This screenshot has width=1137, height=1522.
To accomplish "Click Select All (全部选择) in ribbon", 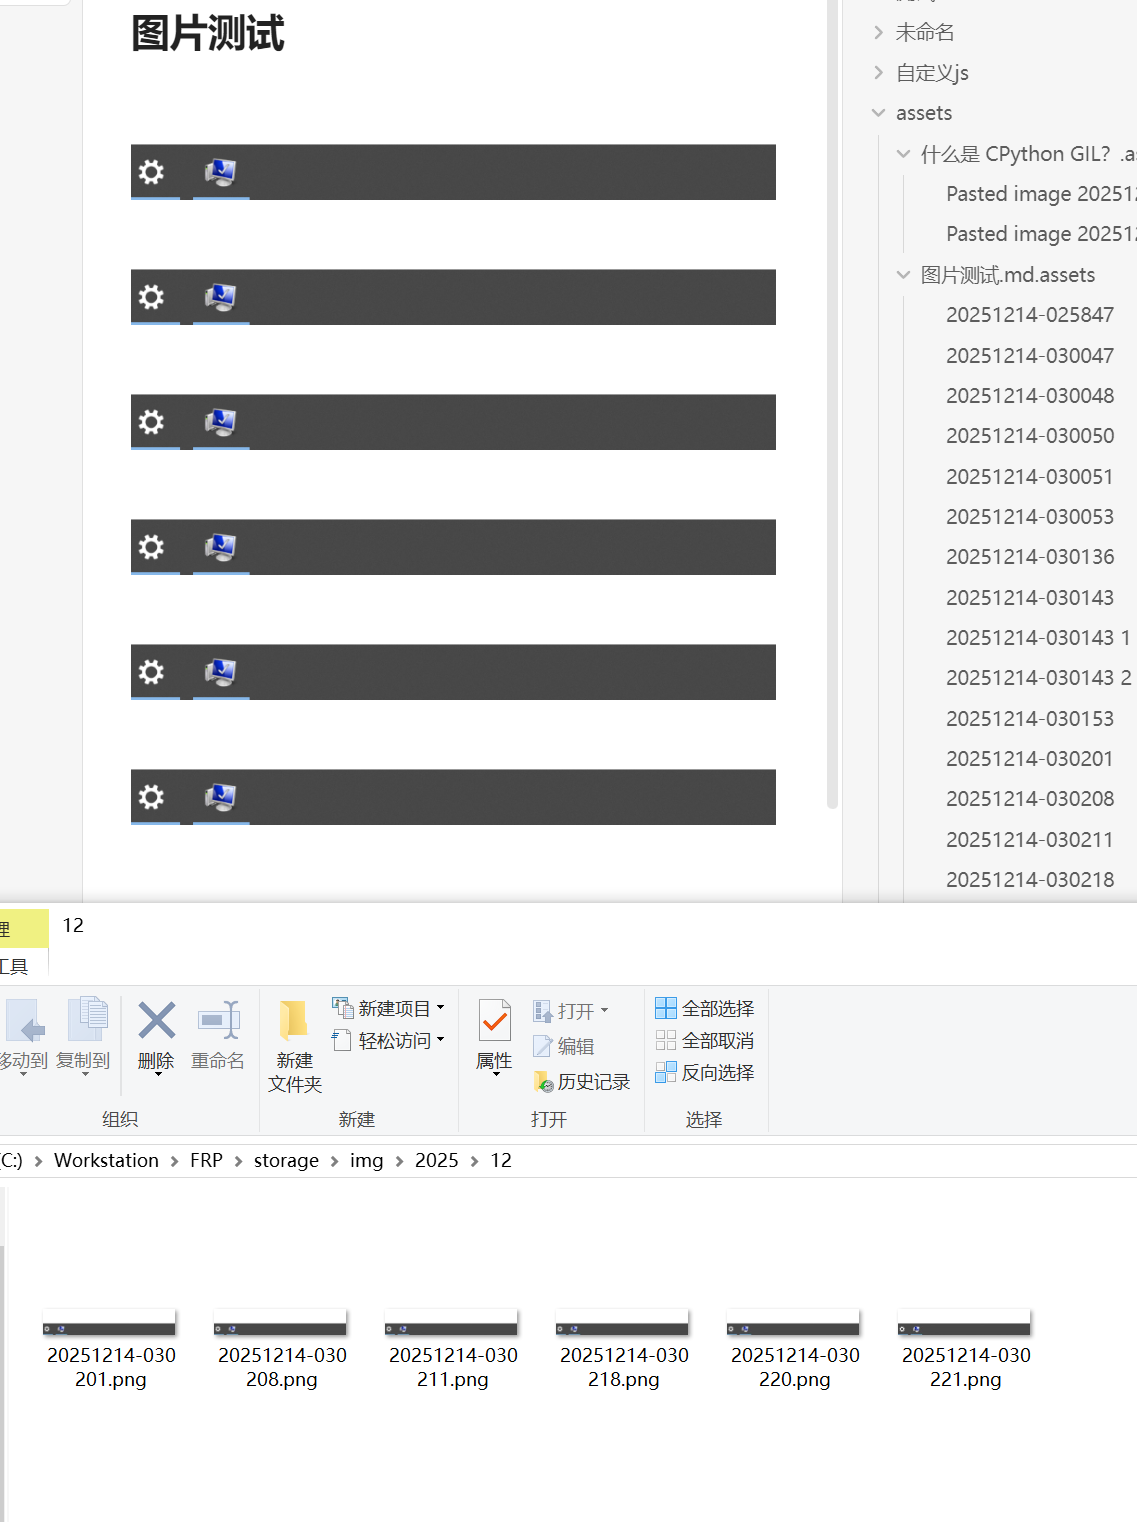I will point(705,1009).
